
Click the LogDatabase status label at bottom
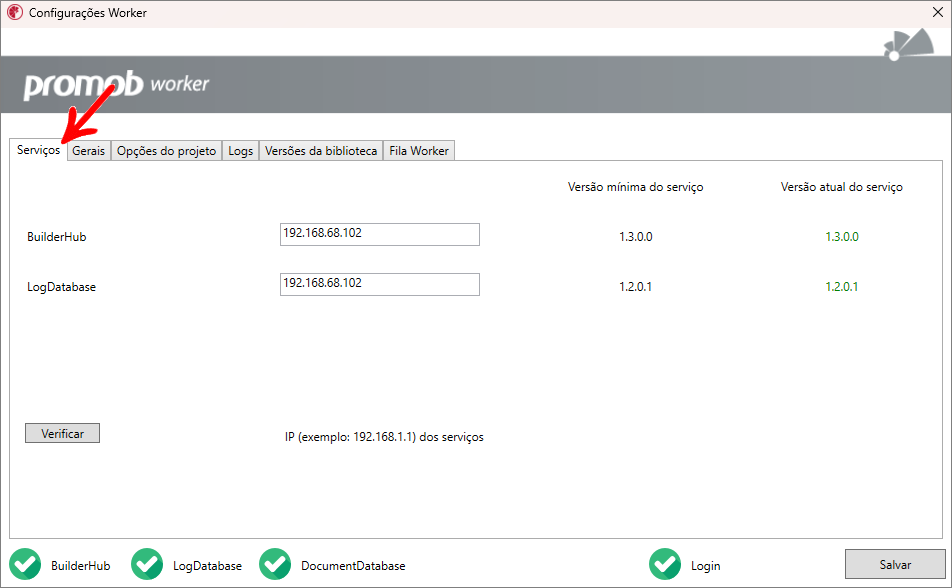pyautogui.click(x=207, y=566)
